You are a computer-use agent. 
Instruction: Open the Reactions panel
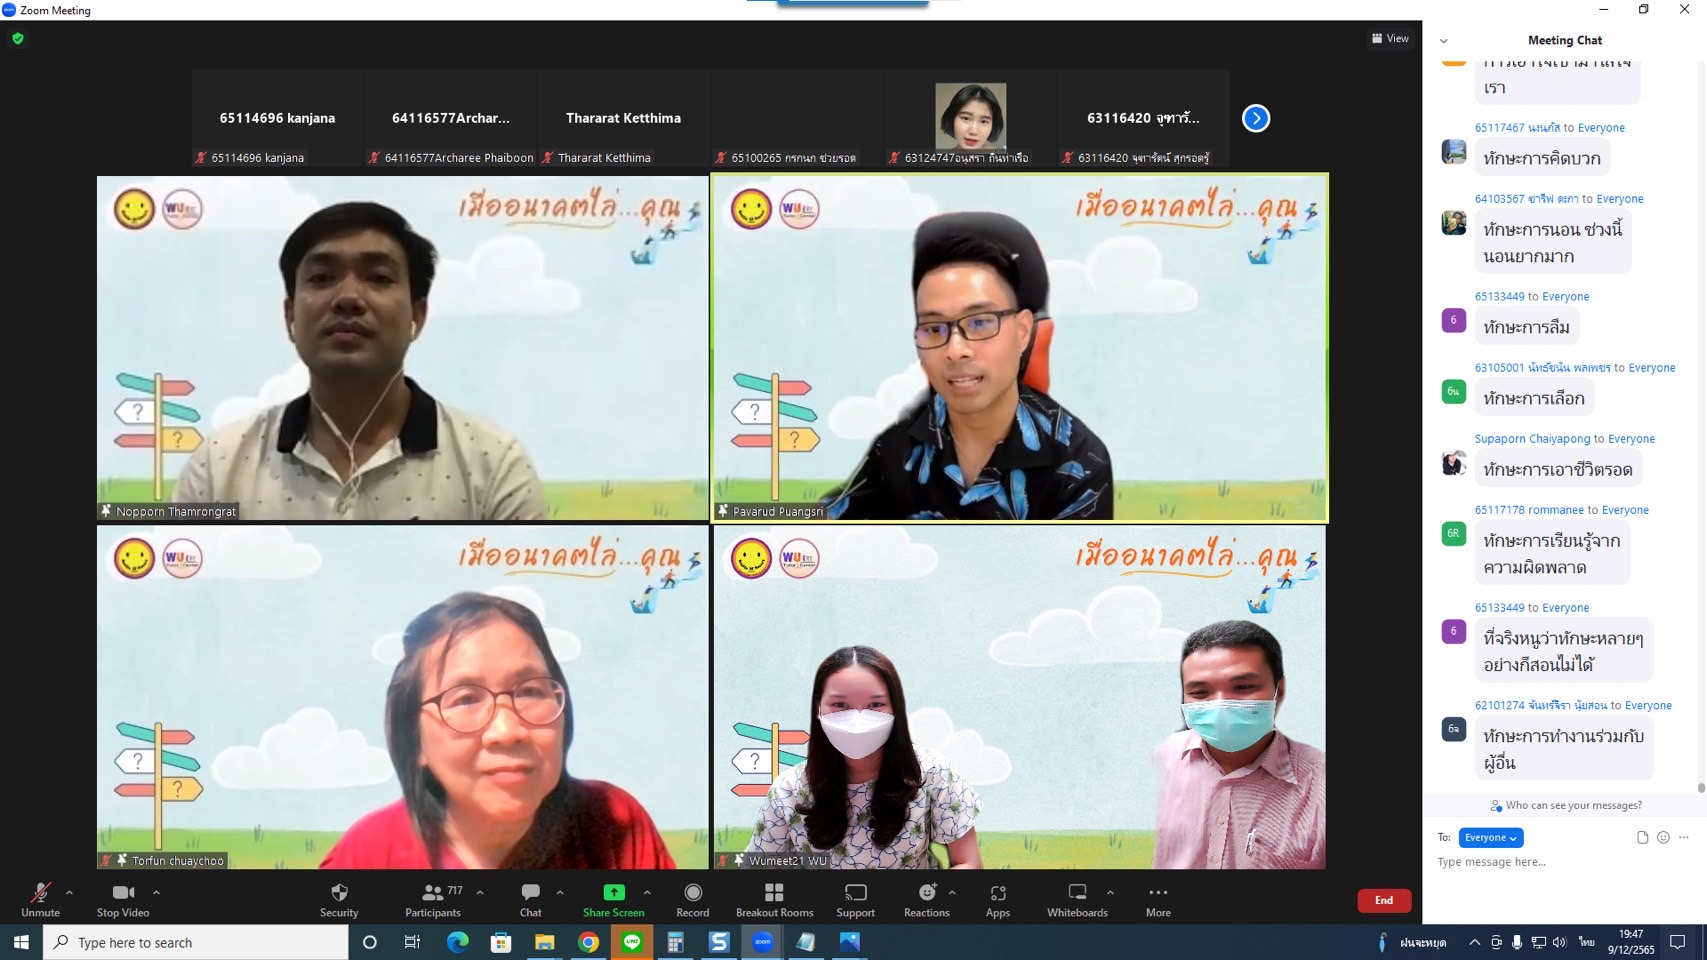point(925,898)
